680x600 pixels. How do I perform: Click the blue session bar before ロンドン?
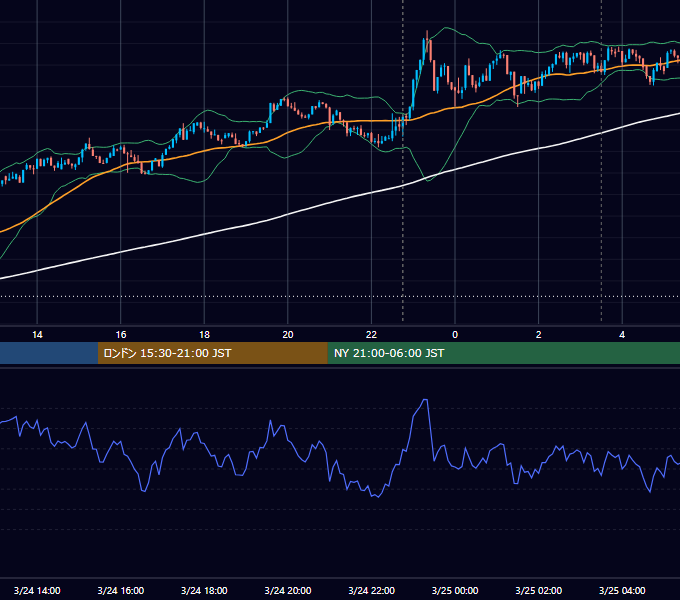tap(49, 353)
